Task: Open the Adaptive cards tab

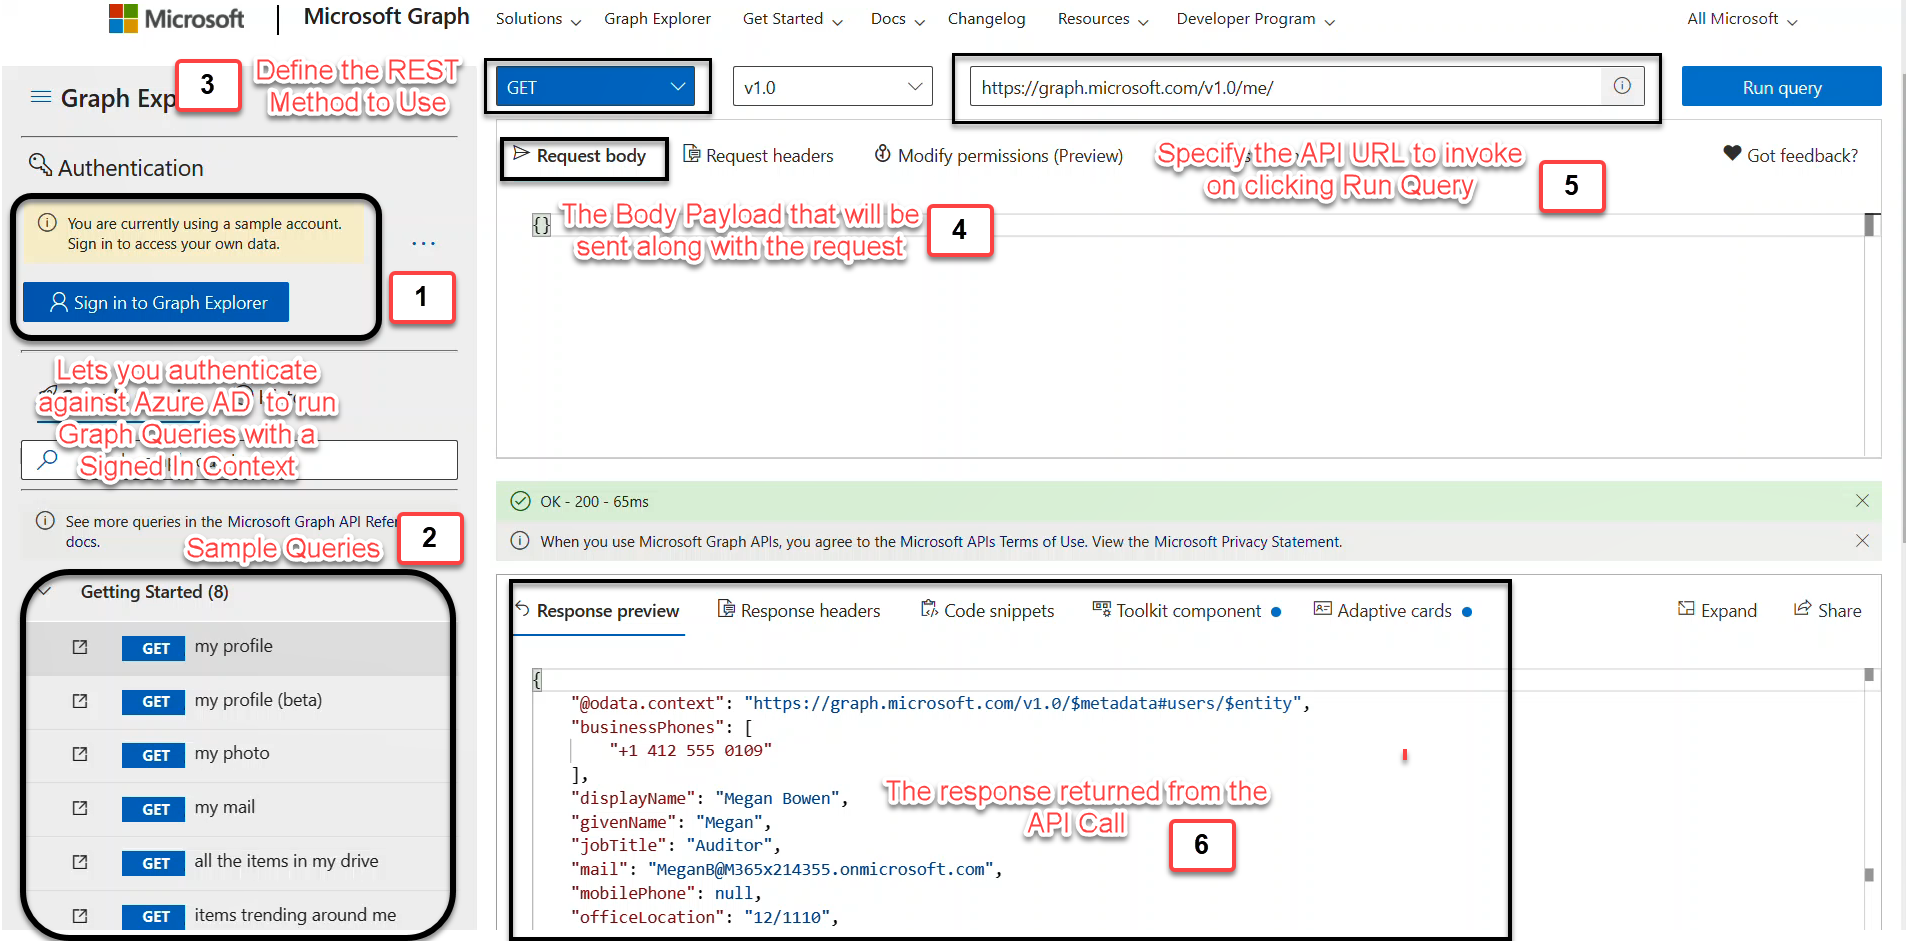Action: (1392, 610)
